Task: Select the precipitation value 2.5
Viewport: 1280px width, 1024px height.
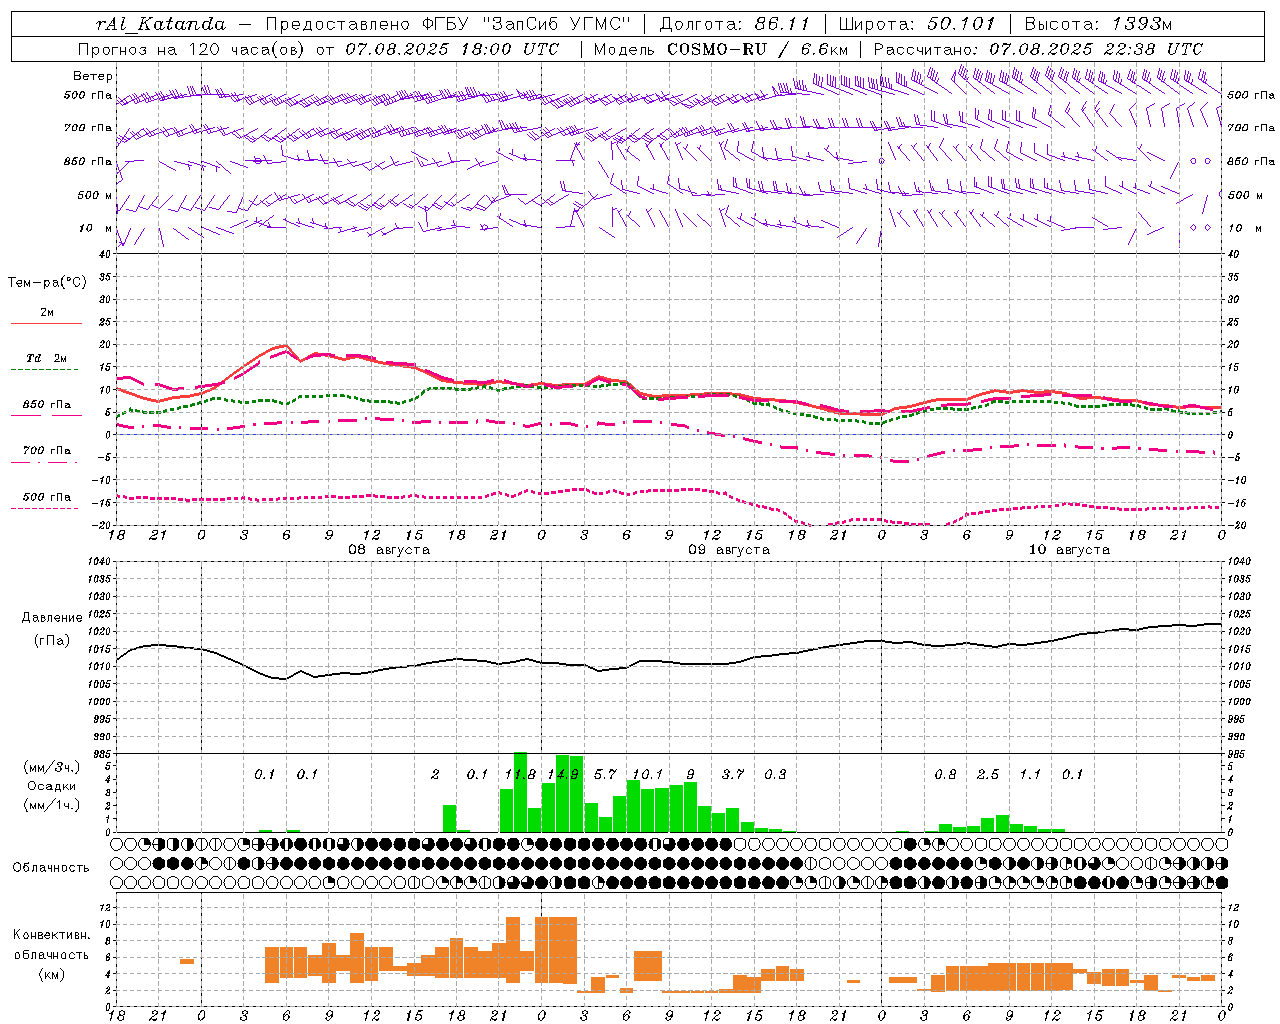Action: 988,775
